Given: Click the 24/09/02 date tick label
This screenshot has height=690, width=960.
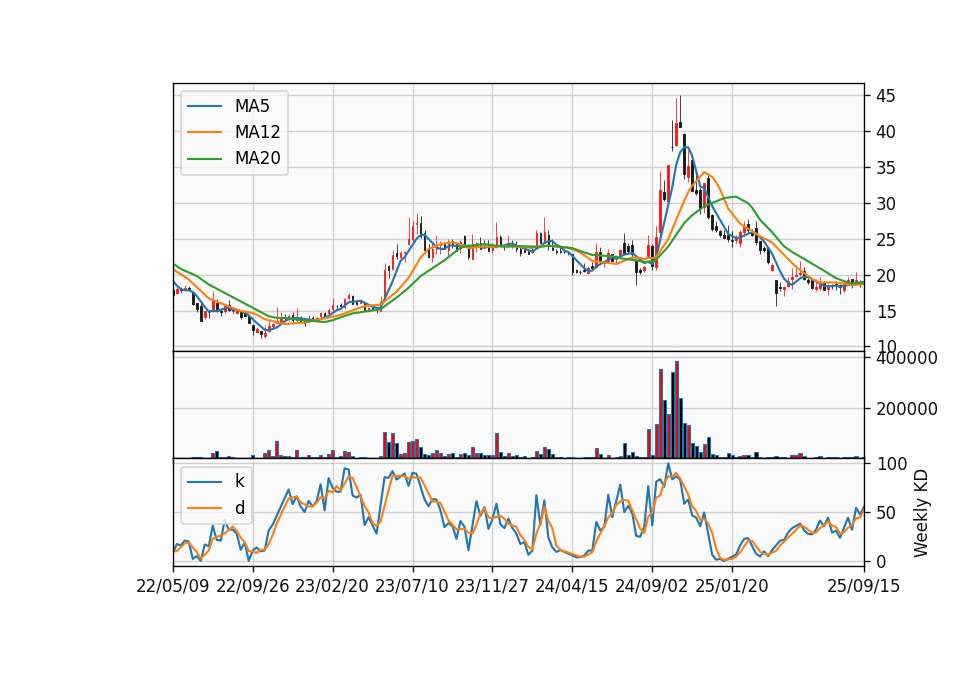Looking at the screenshot, I should [x=651, y=586].
